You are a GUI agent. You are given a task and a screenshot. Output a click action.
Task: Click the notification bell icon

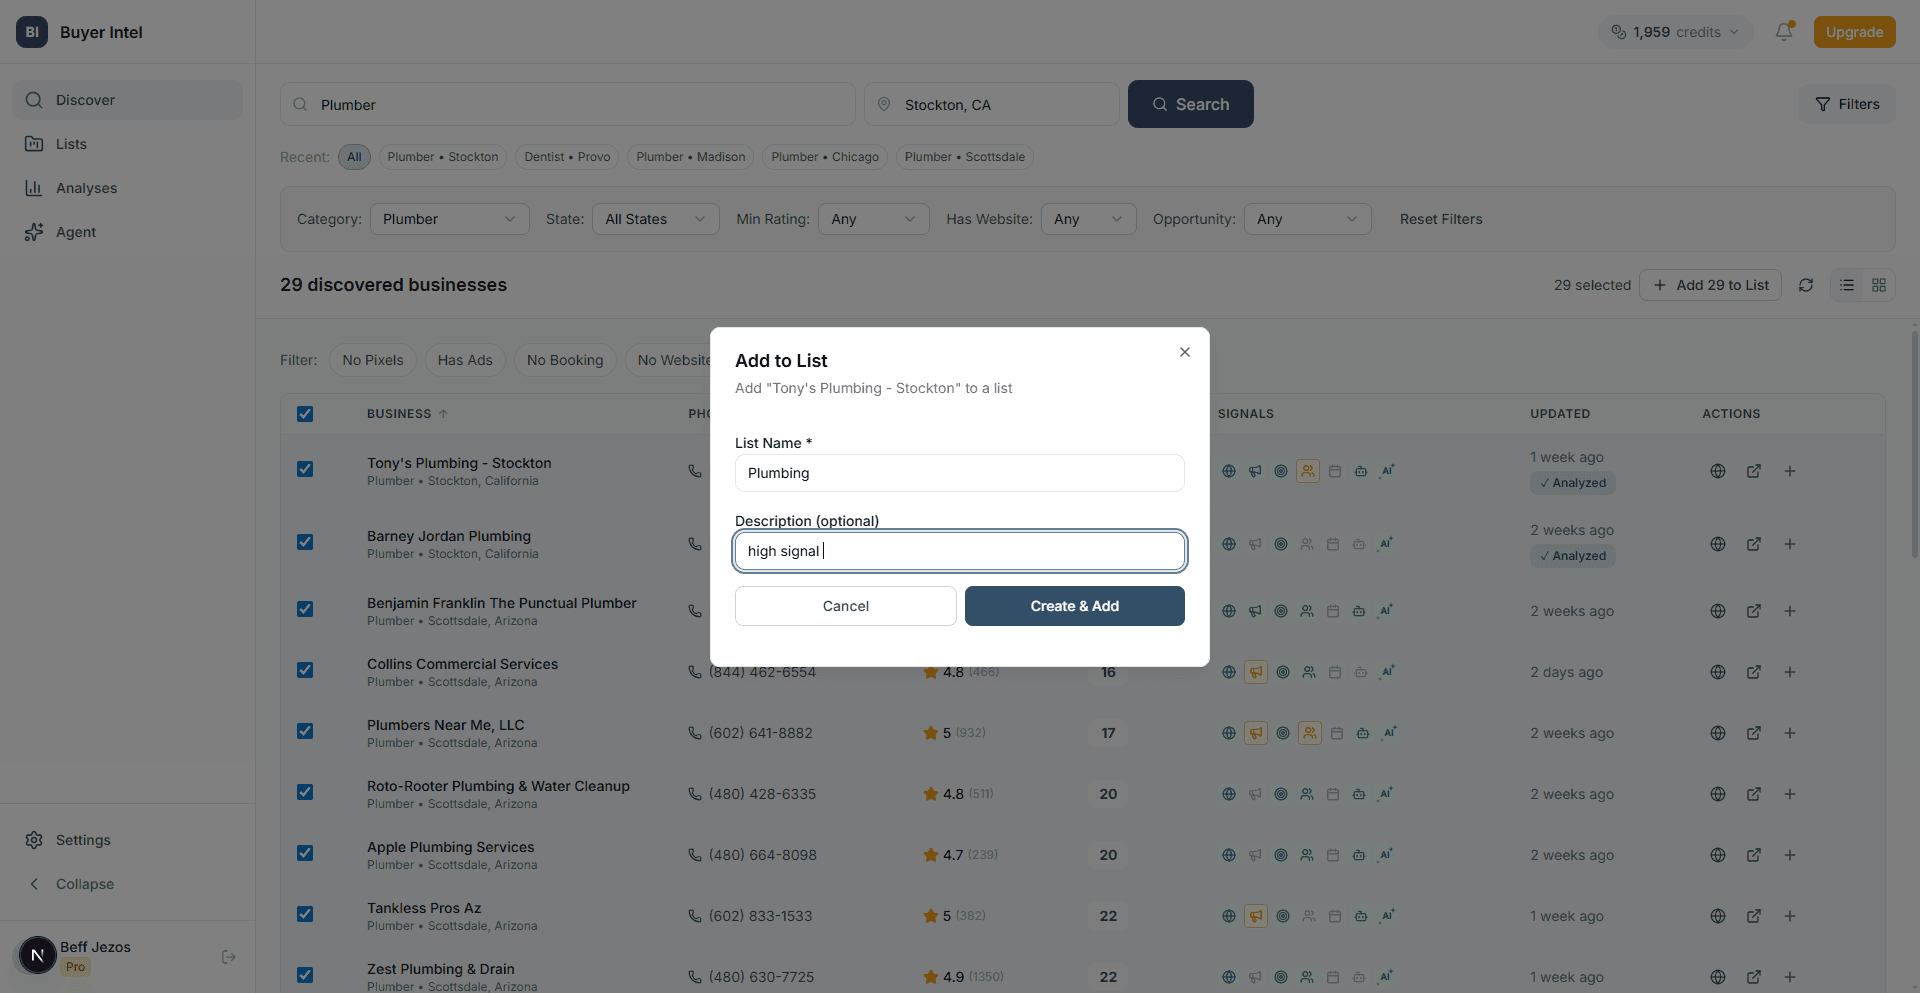point(1785,31)
